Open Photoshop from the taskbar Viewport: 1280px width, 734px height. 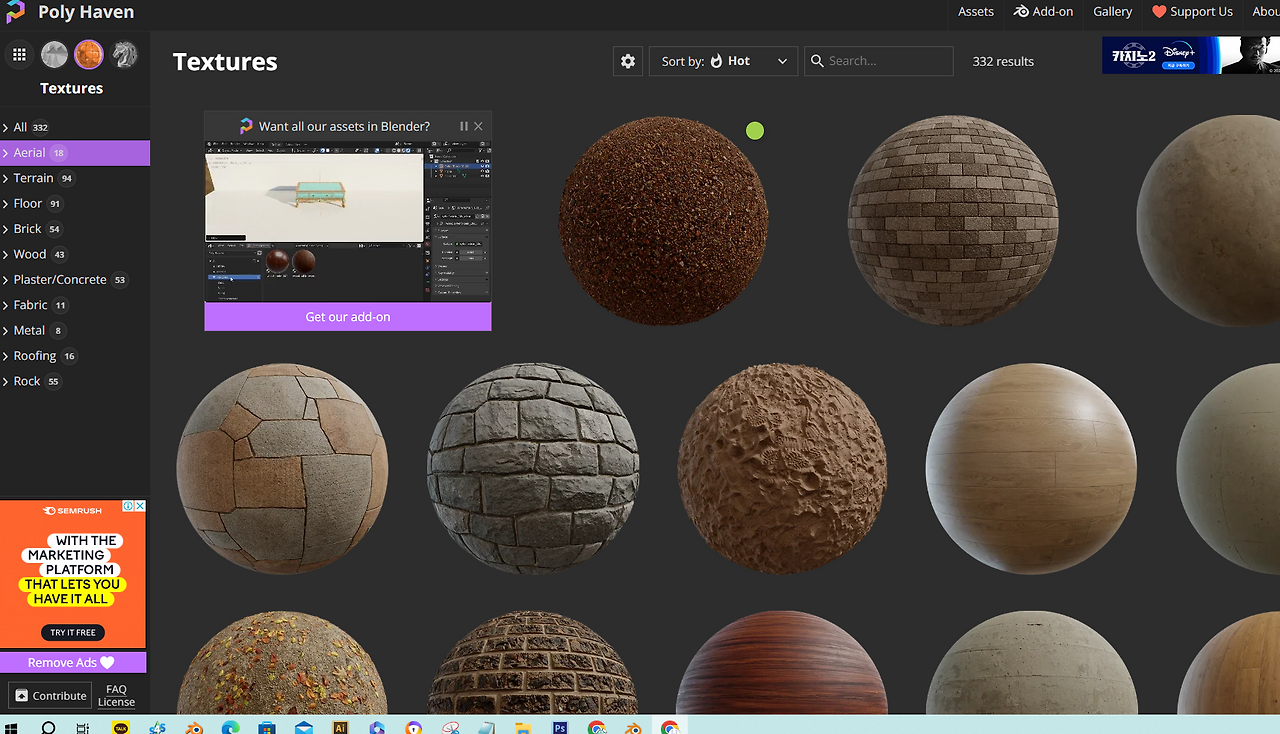pyautogui.click(x=560, y=728)
